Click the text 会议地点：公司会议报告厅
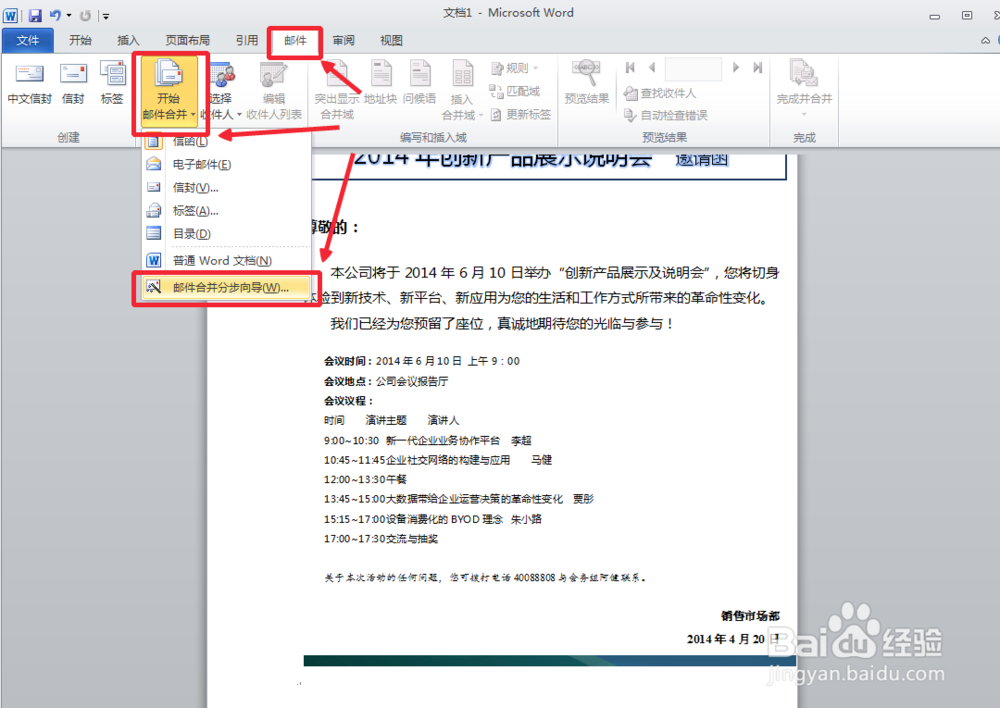1000x708 pixels. click(x=386, y=381)
